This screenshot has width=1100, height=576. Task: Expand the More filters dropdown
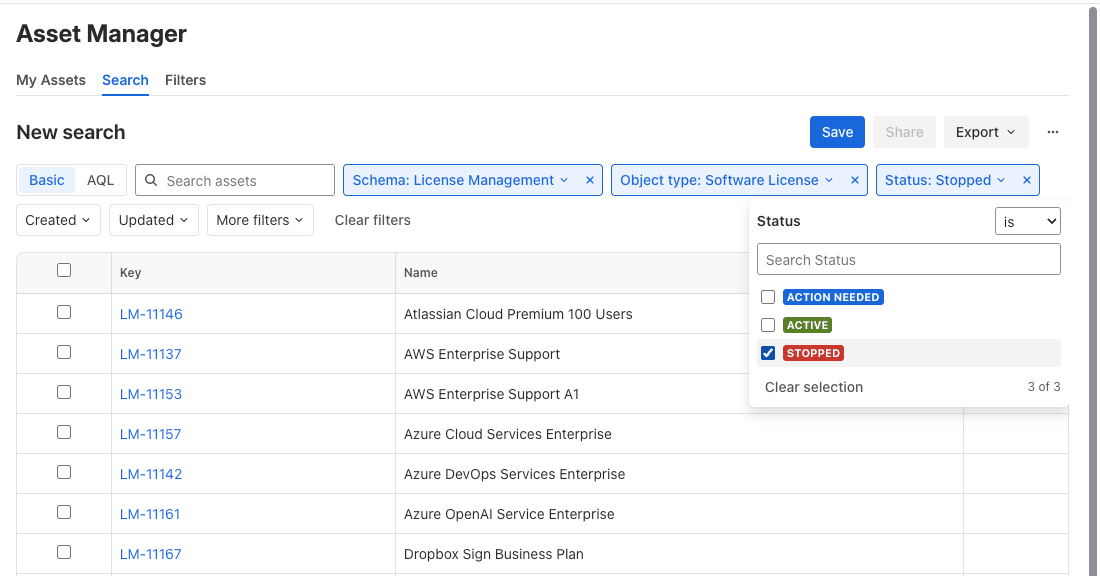click(x=260, y=220)
